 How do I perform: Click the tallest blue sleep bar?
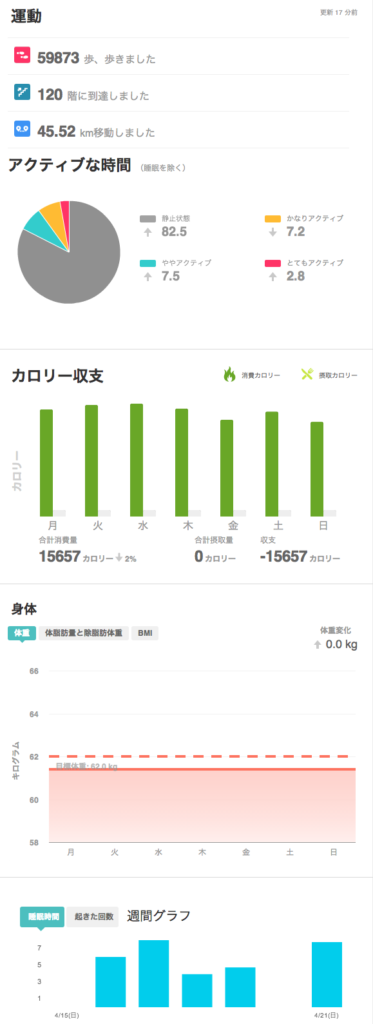[154, 974]
